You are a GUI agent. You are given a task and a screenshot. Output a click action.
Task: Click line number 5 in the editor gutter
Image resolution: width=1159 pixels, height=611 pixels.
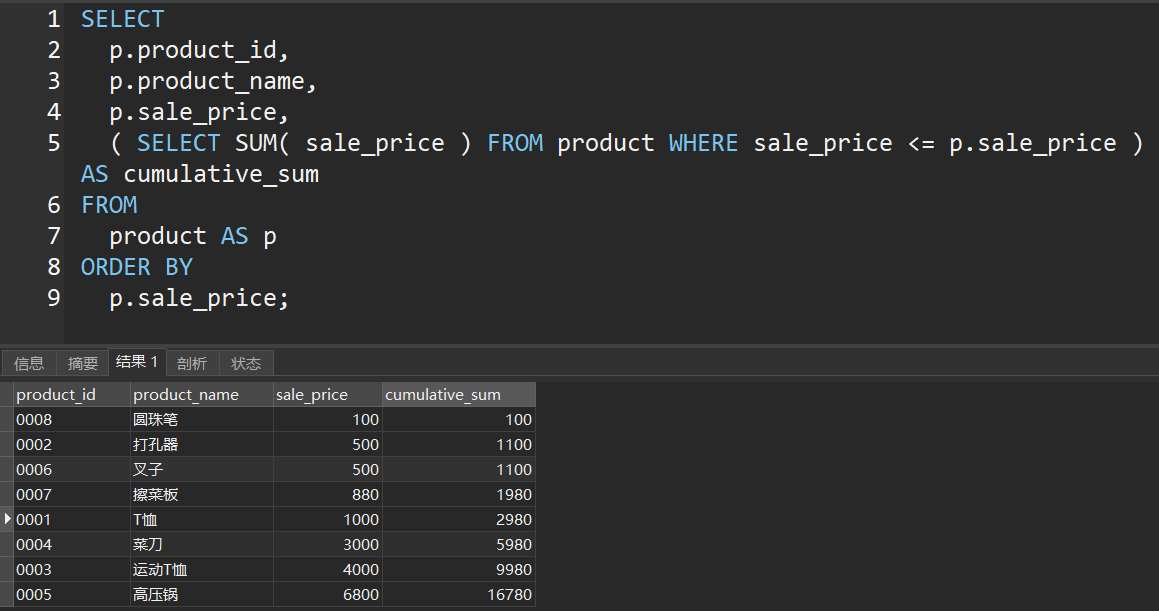53,143
